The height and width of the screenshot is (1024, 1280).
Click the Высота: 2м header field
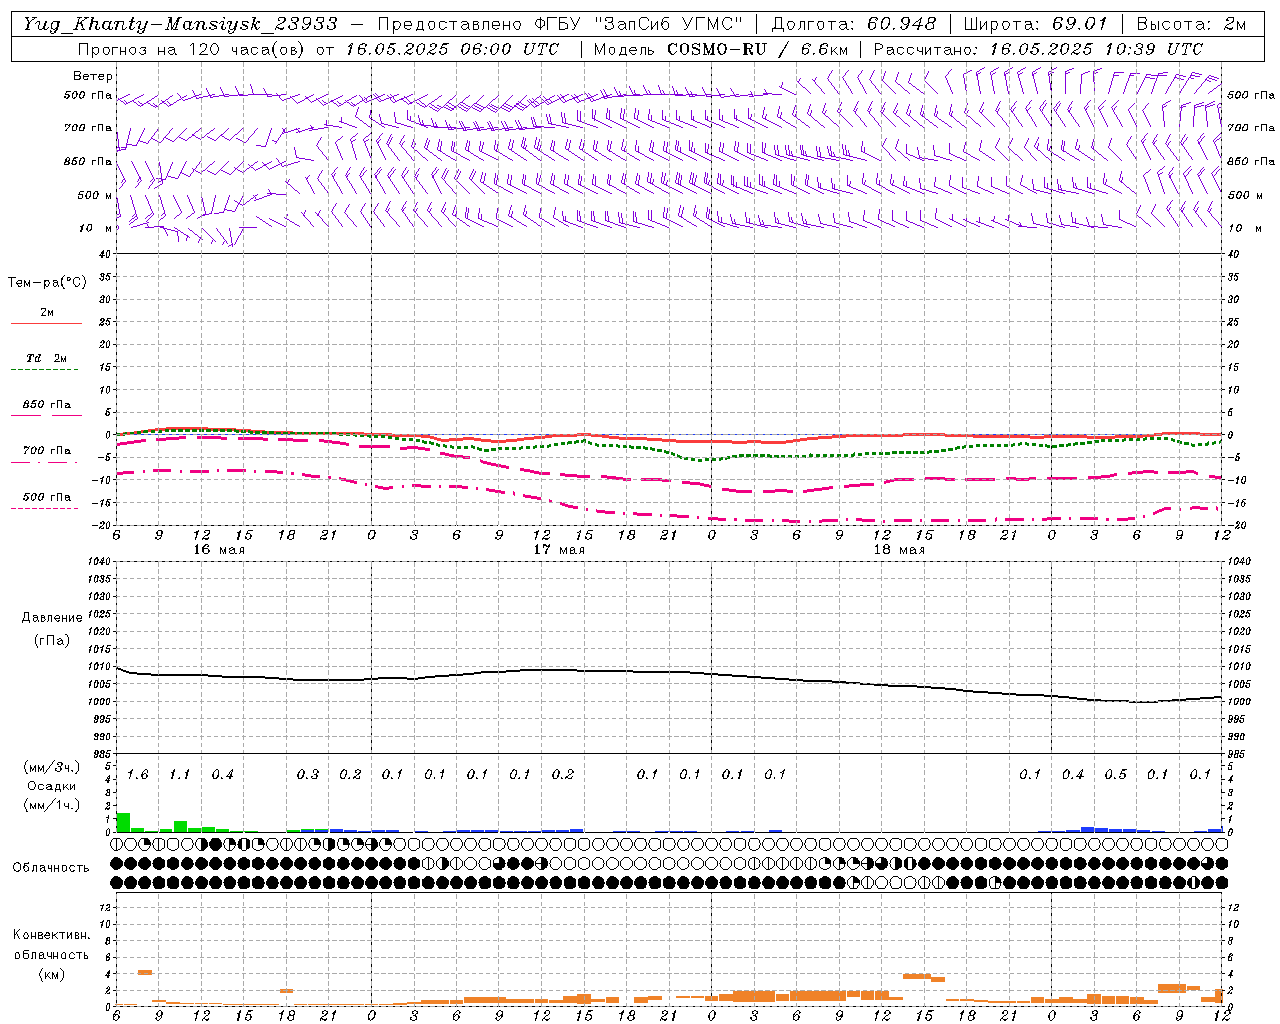point(1191,24)
